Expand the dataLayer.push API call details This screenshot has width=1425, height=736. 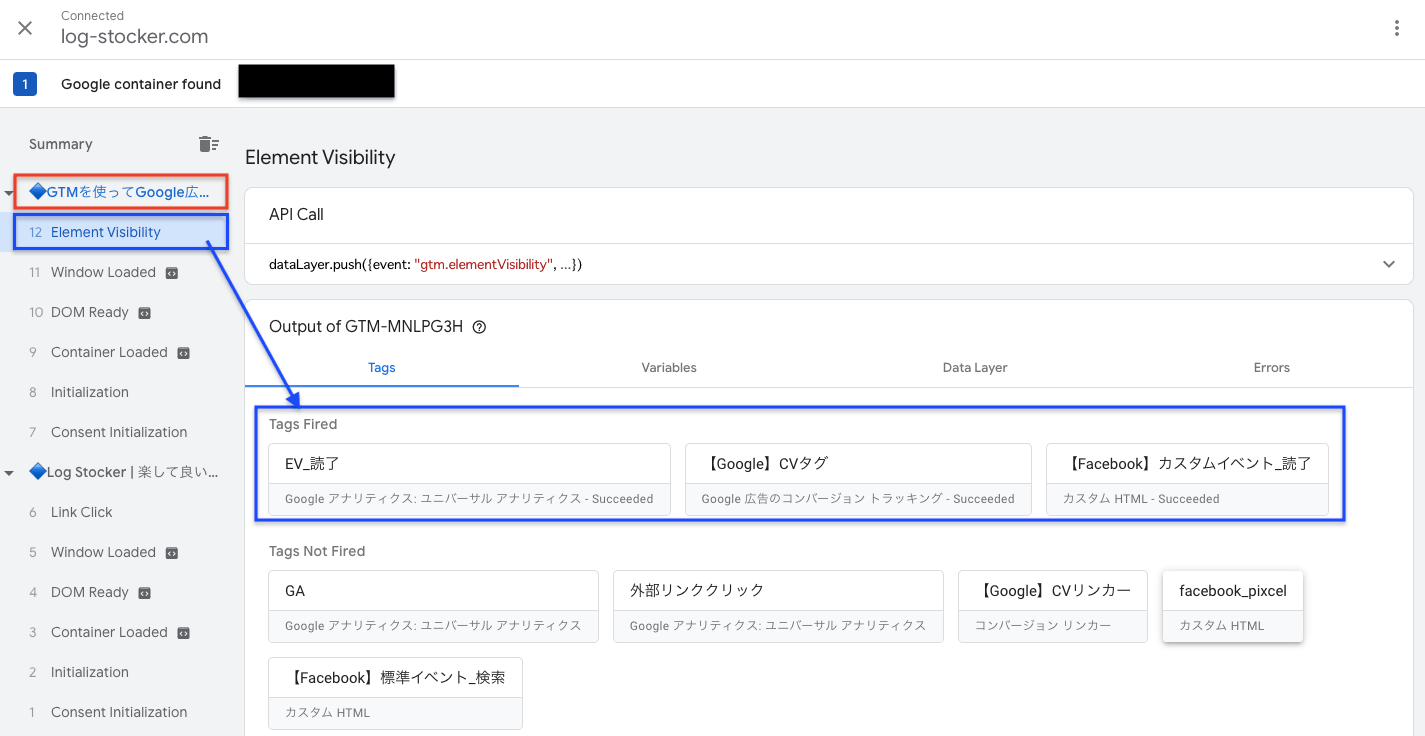[x=1389, y=264]
